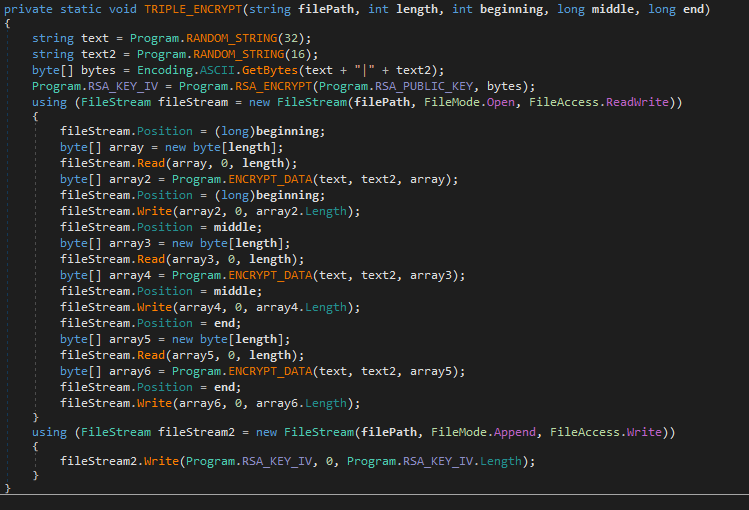Click the numeric literal 32
The height and width of the screenshot is (510, 749).
click(291, 38)
